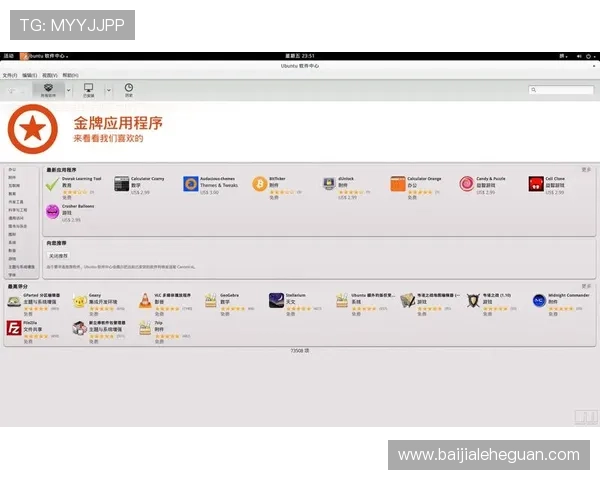Click the 73508 items count text
The width and height of the screenshot is (600, 480).
(300, 351)
